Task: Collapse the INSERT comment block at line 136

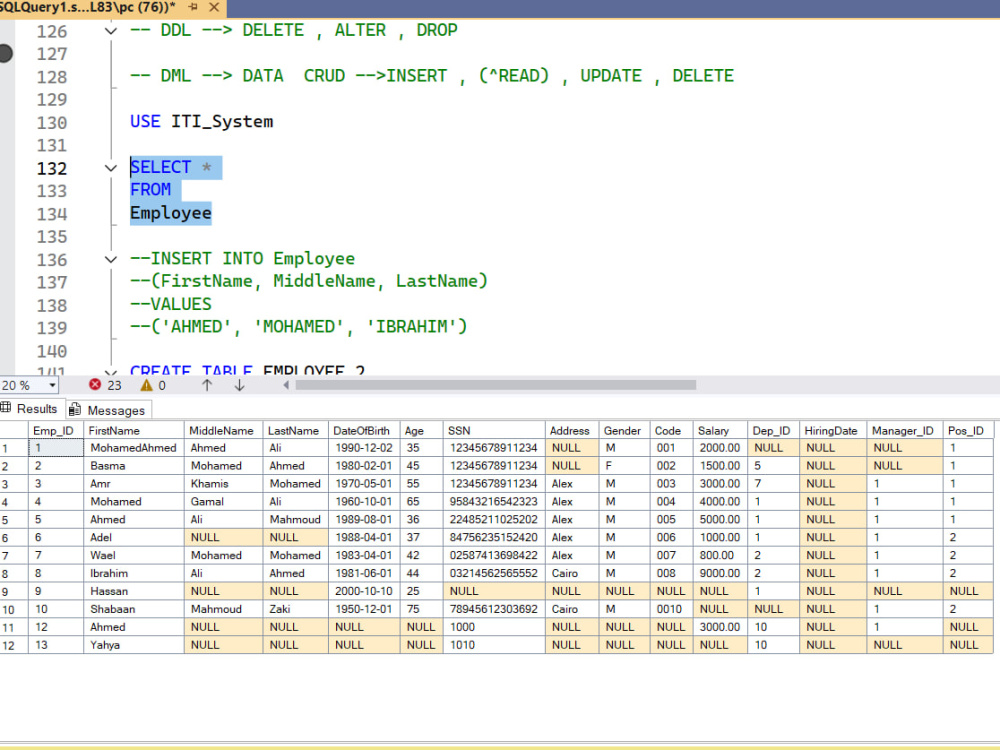Action: 111,260
